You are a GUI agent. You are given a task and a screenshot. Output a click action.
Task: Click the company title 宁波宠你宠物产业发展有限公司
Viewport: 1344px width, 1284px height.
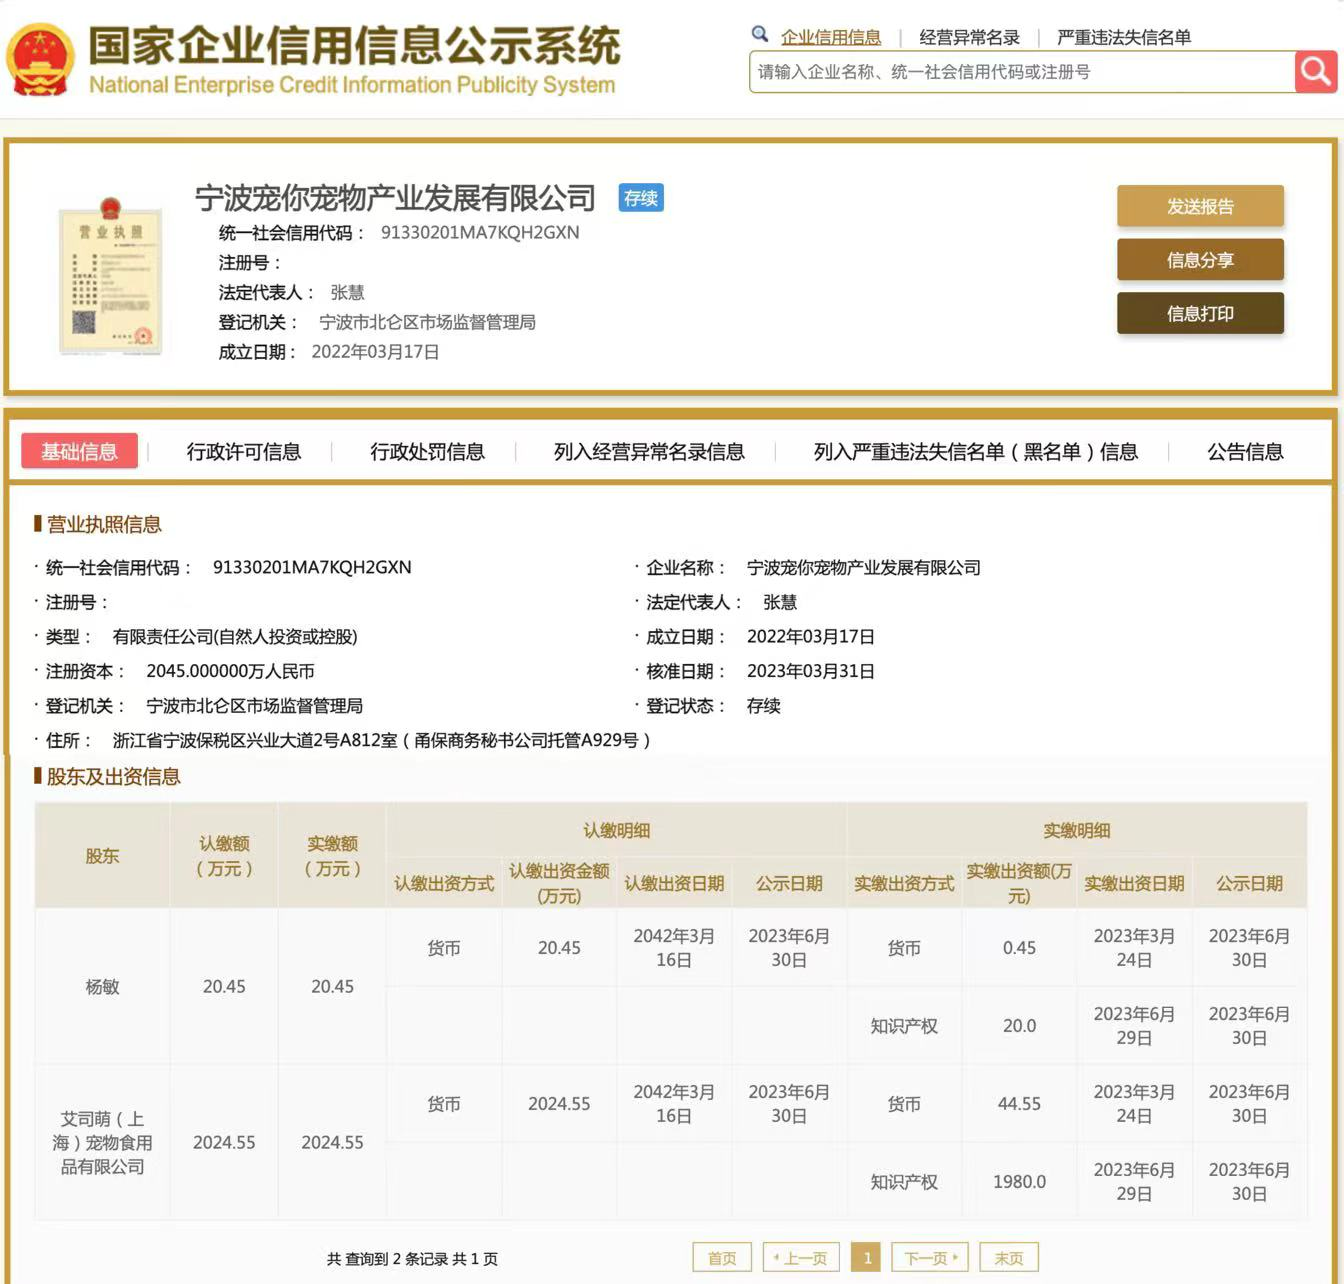pos(395,198)
